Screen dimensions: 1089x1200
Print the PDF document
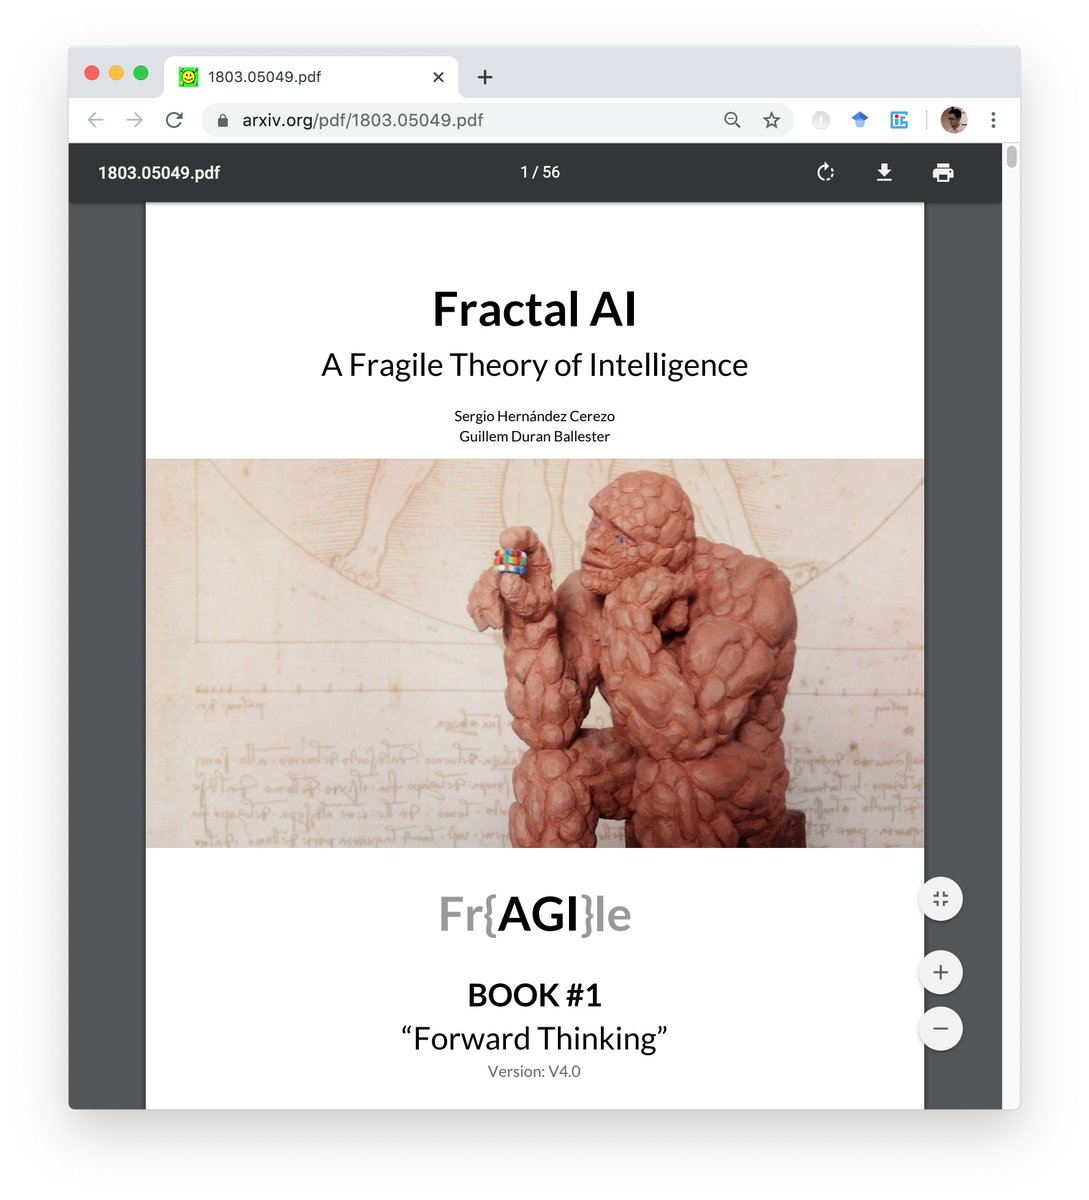pos(943,172)
